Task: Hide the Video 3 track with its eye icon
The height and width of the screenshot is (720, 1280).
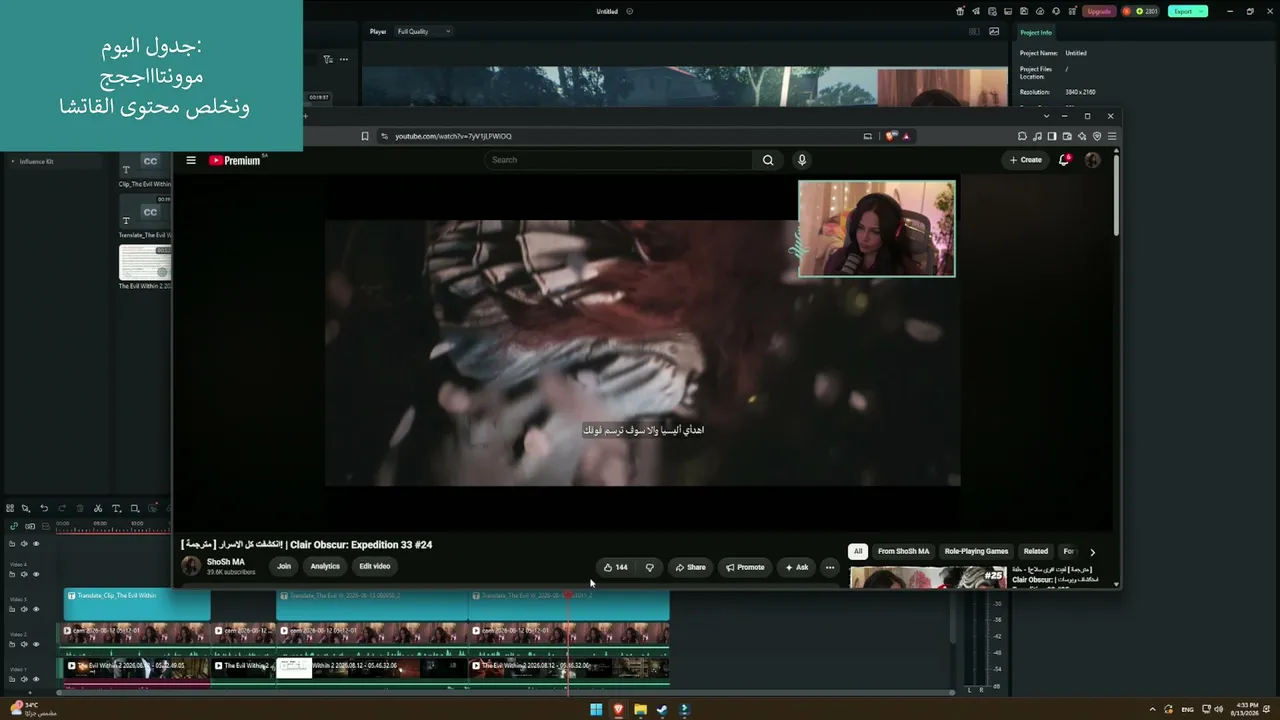Action: click(x=36, y=609)
